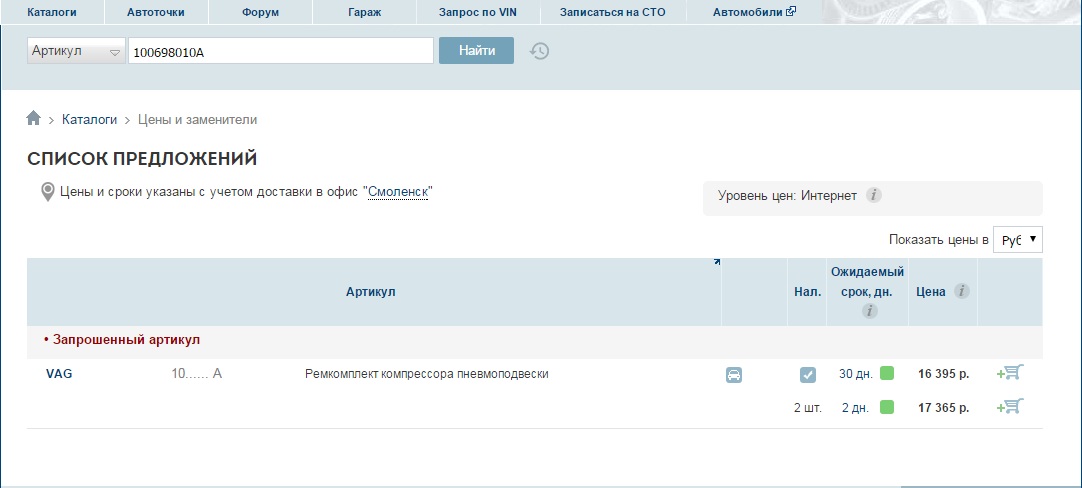Focus the article search field with 100698010A
Screen dimensions: 1082x488
[280, 51]
